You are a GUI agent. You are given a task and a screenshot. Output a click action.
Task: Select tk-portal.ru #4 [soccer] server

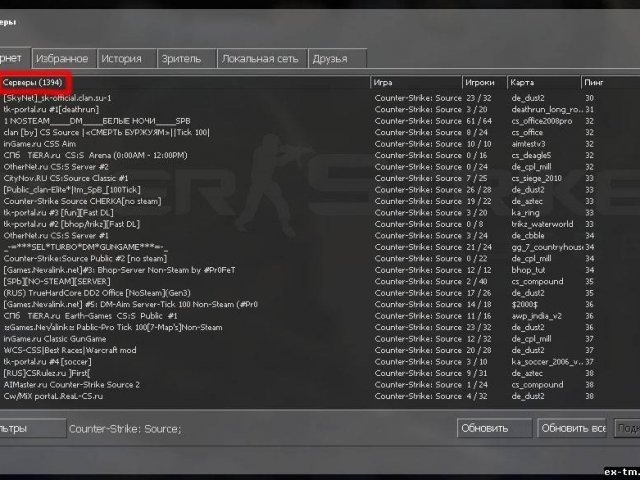click(320, 361)
